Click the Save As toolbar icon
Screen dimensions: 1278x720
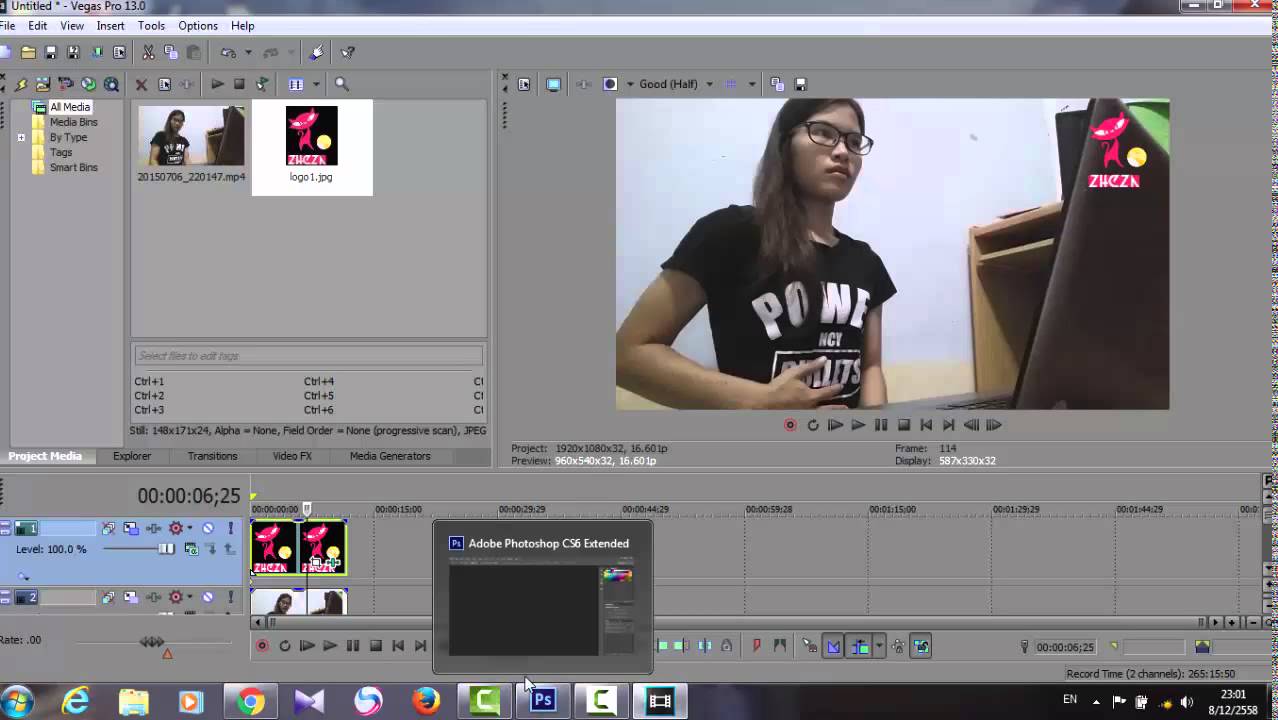pyautogui.click(x=74, y=53)
